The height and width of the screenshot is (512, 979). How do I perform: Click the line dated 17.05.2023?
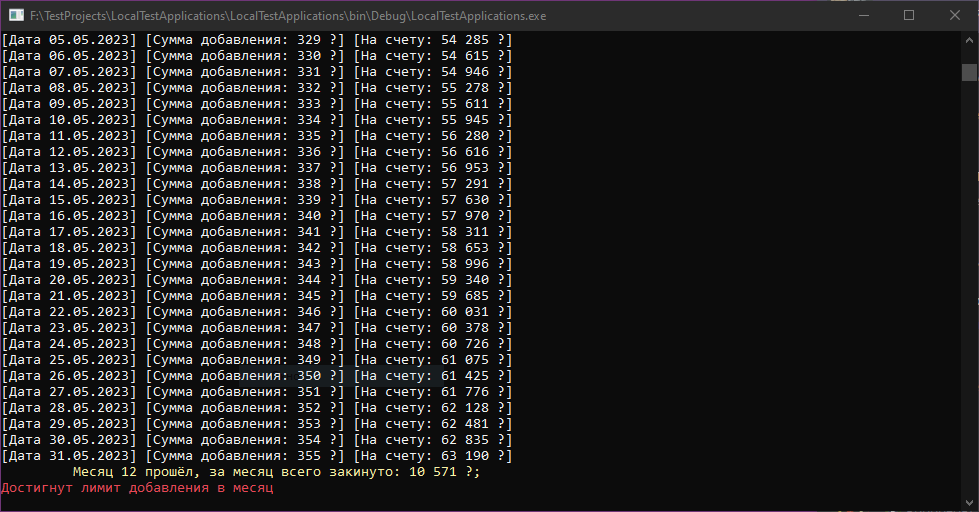click(257, 232)
